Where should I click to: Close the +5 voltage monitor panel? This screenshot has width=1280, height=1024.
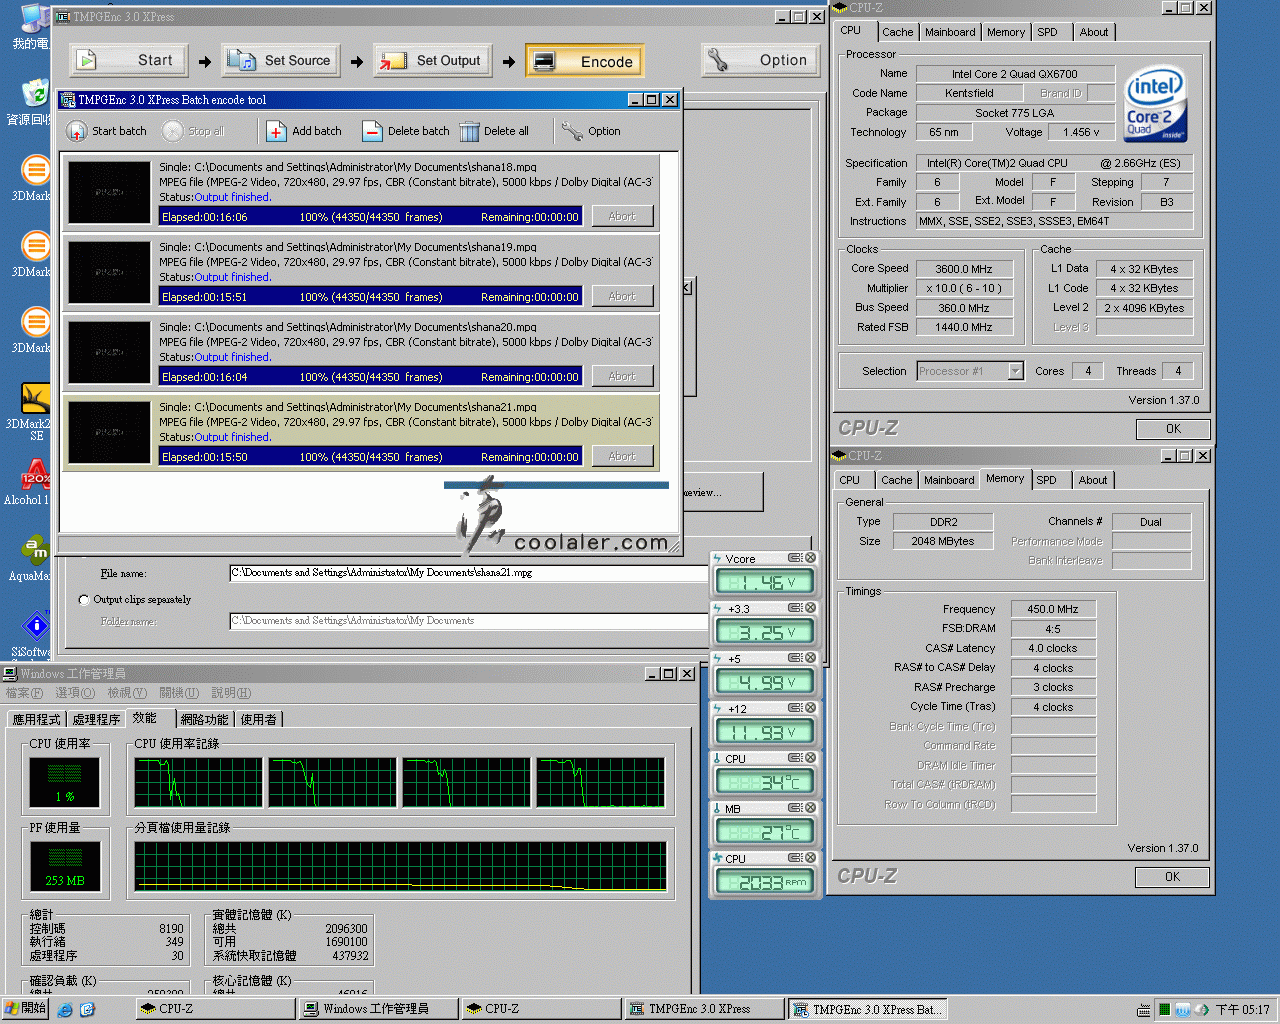pos(811,658)
